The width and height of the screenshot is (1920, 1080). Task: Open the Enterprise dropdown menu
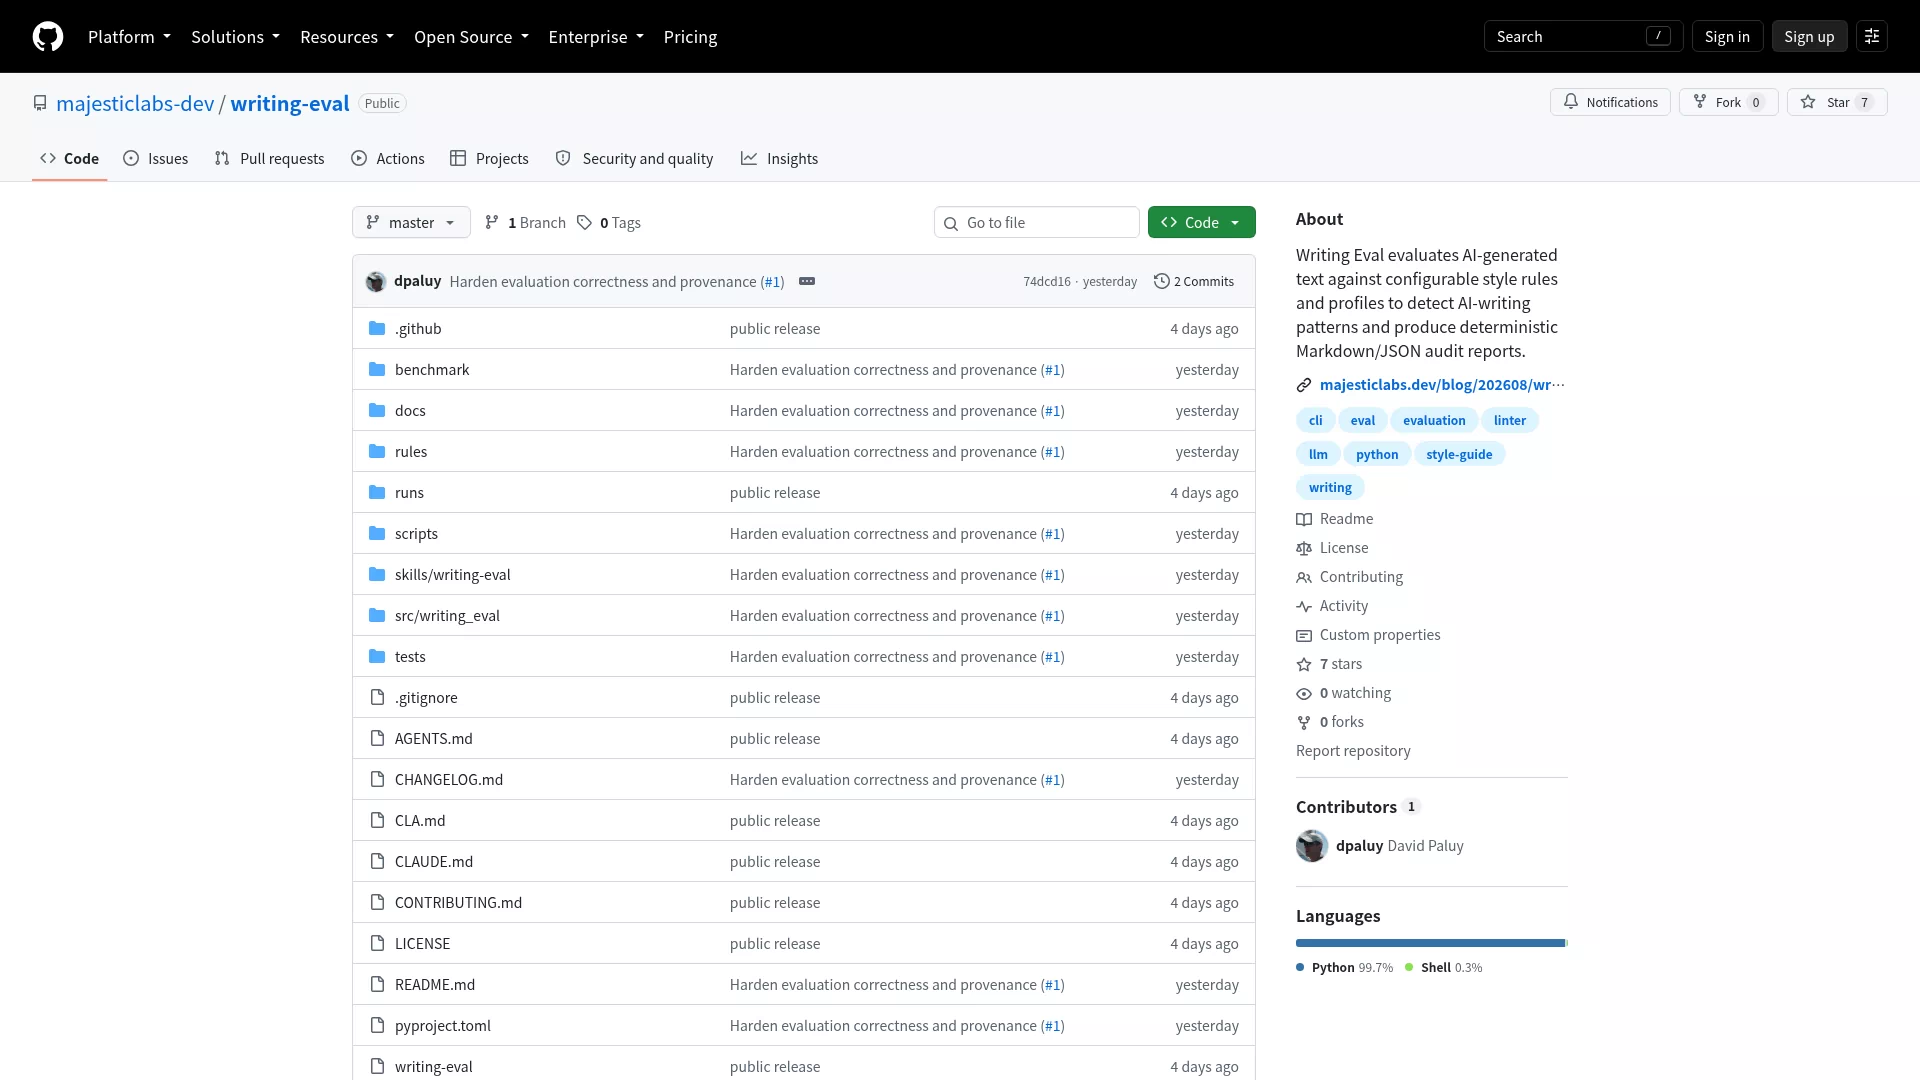[x=596, y=37]
